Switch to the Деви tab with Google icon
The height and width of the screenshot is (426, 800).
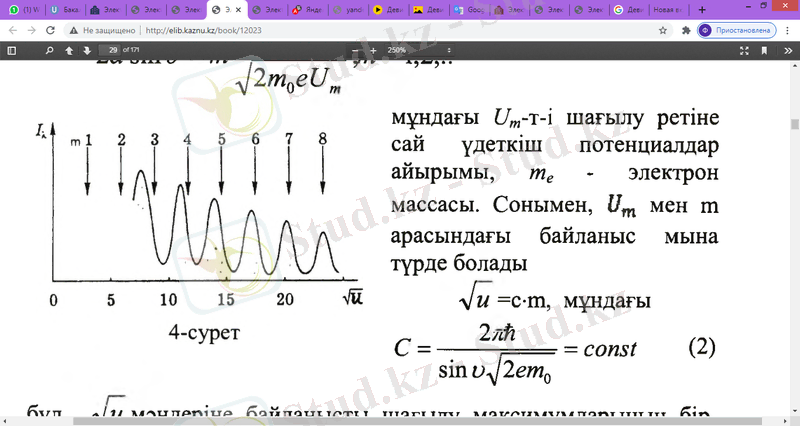tap(629, 10)
